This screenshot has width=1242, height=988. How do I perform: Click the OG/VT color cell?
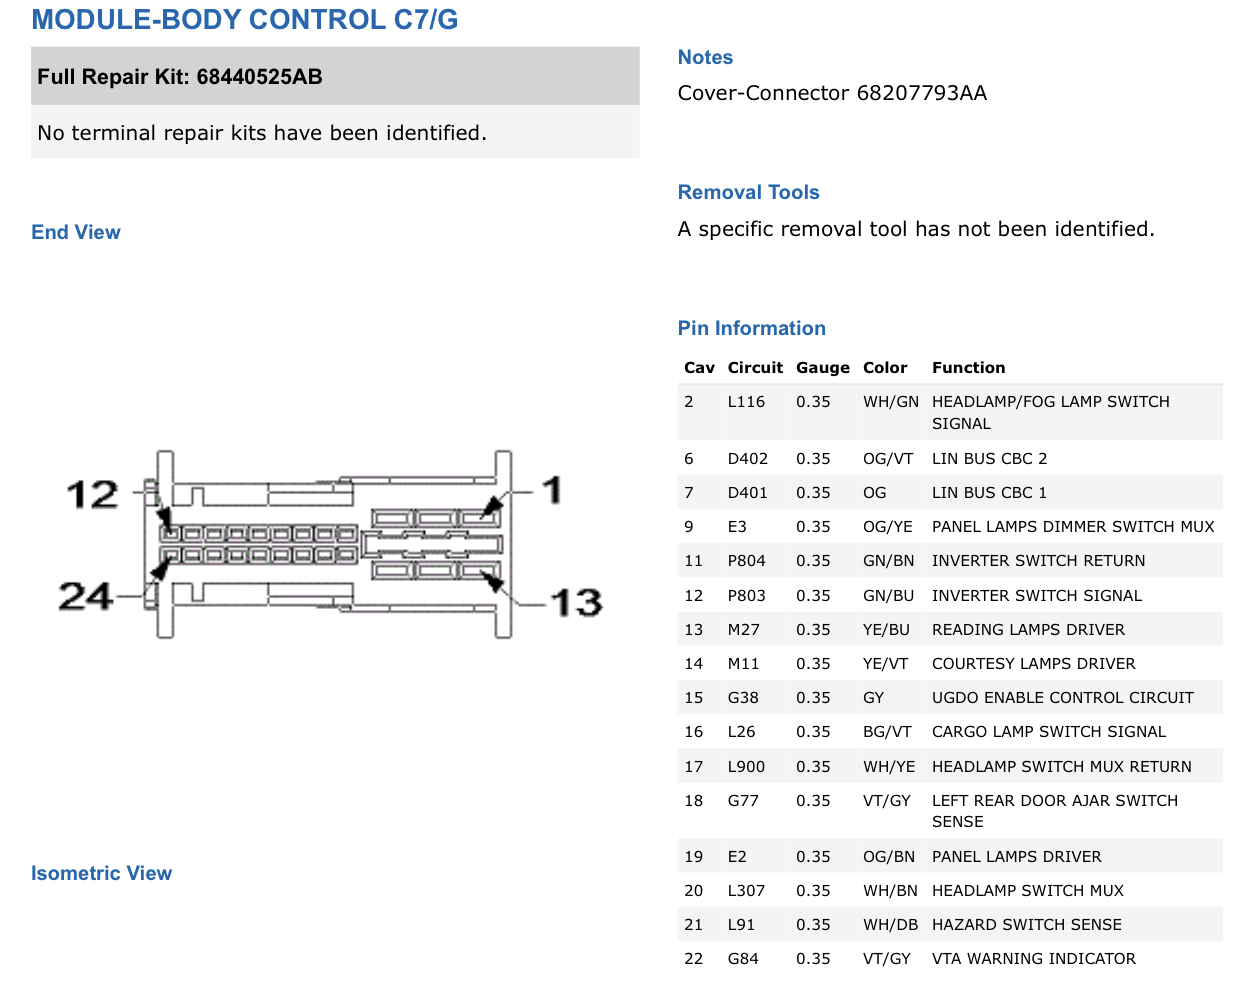pos(888,459)
